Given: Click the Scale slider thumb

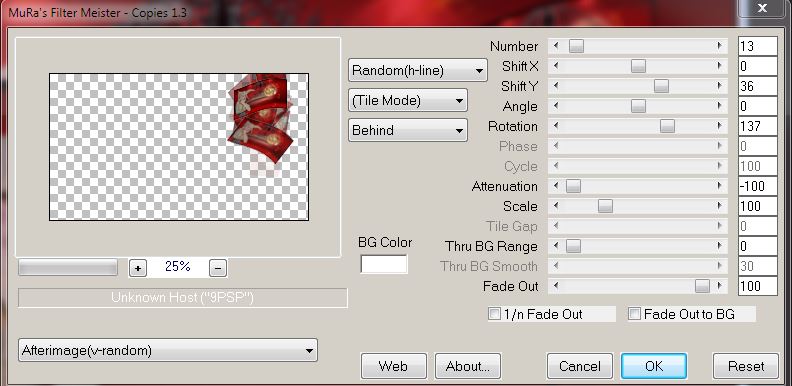Looking at the screenshot, I should click(605, 206).
